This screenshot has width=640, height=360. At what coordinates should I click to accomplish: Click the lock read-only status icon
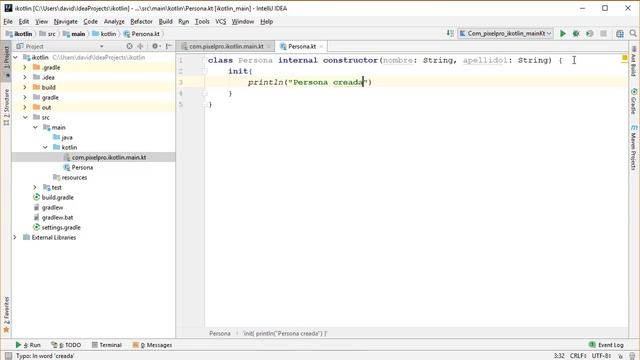[x=620, y=356]
